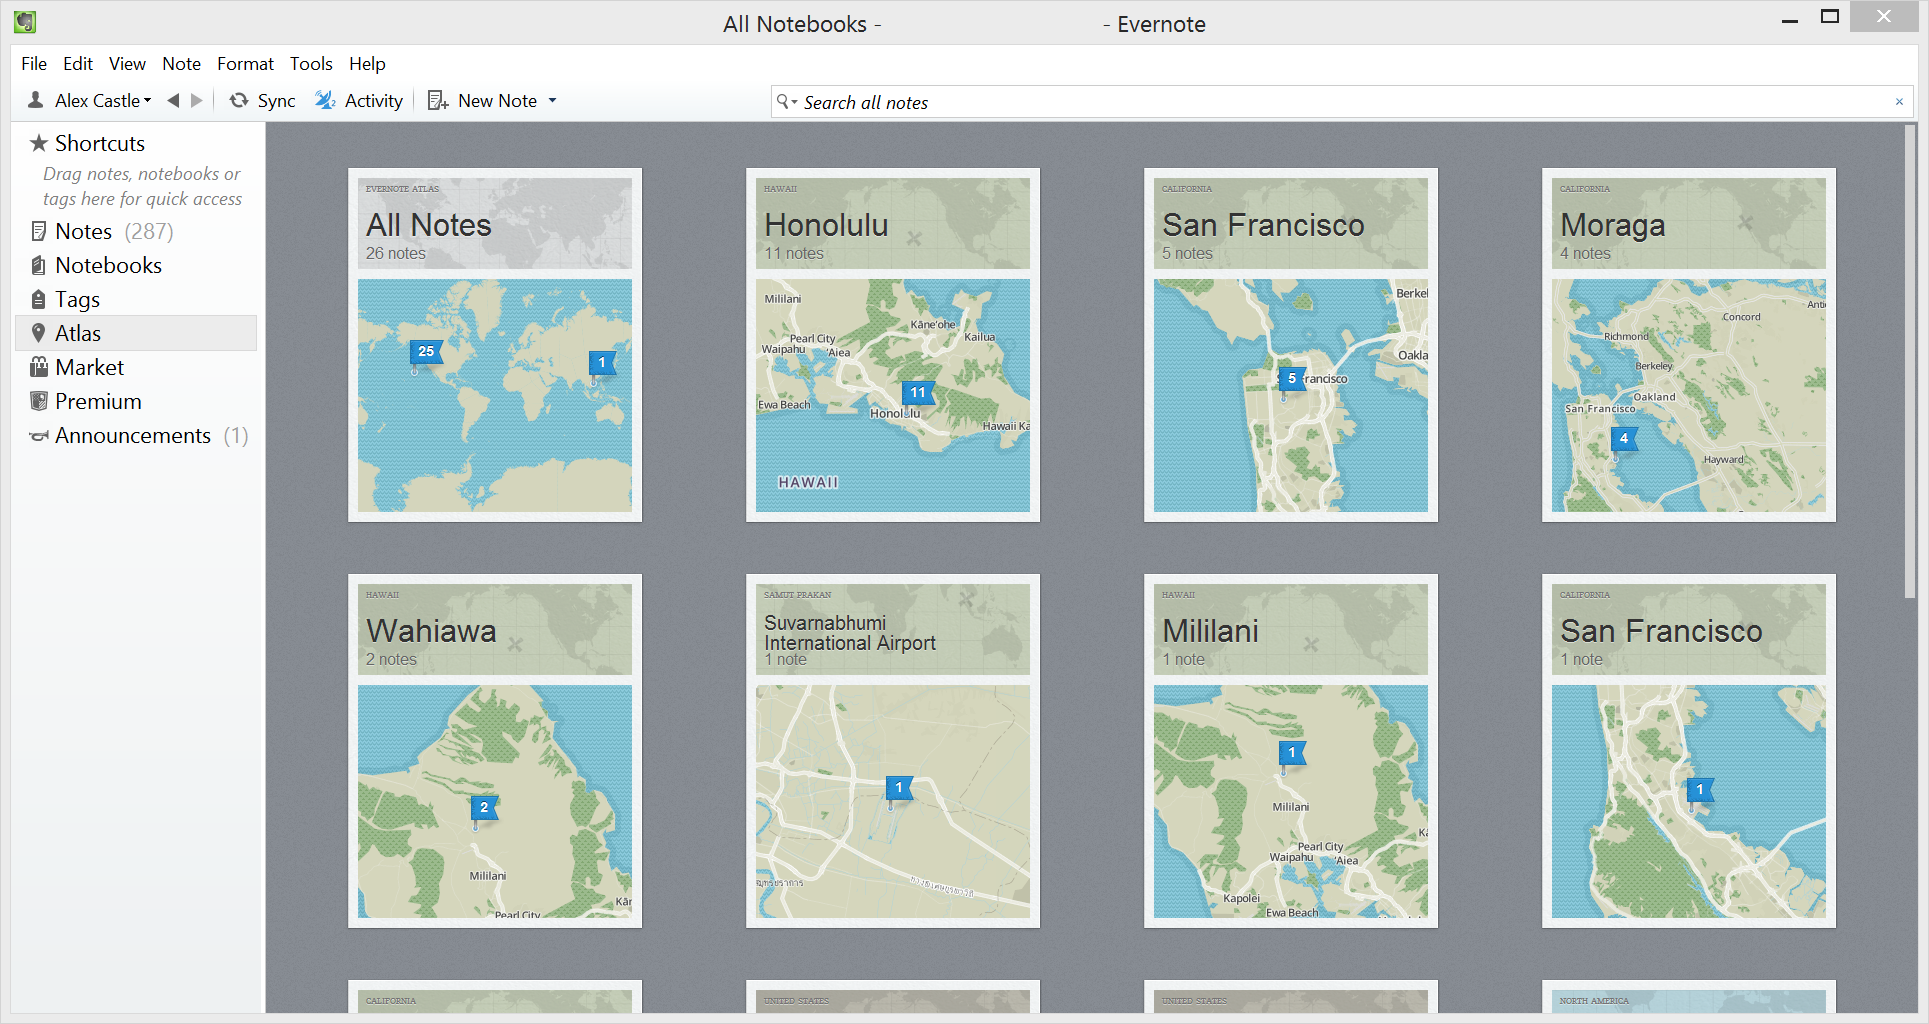Click the vertical scrollbar thumb
This screenshot has height=1024, width=1929.
coord(1910,362)
